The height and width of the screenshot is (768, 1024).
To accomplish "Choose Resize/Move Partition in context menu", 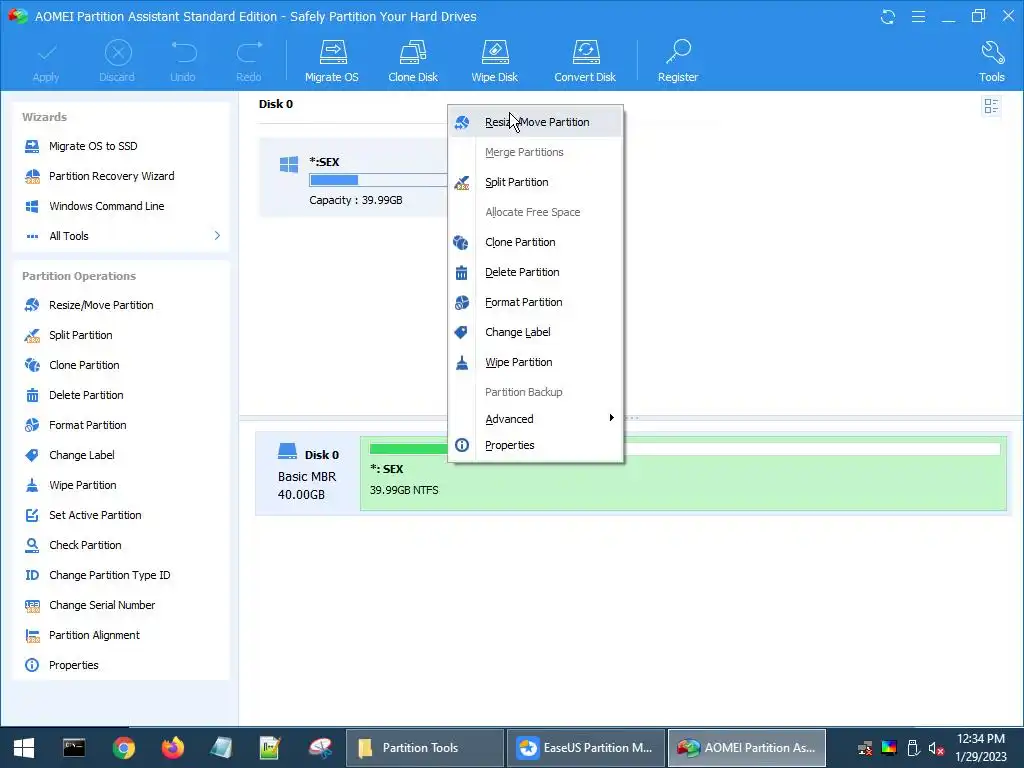I will tap(536, 122).
